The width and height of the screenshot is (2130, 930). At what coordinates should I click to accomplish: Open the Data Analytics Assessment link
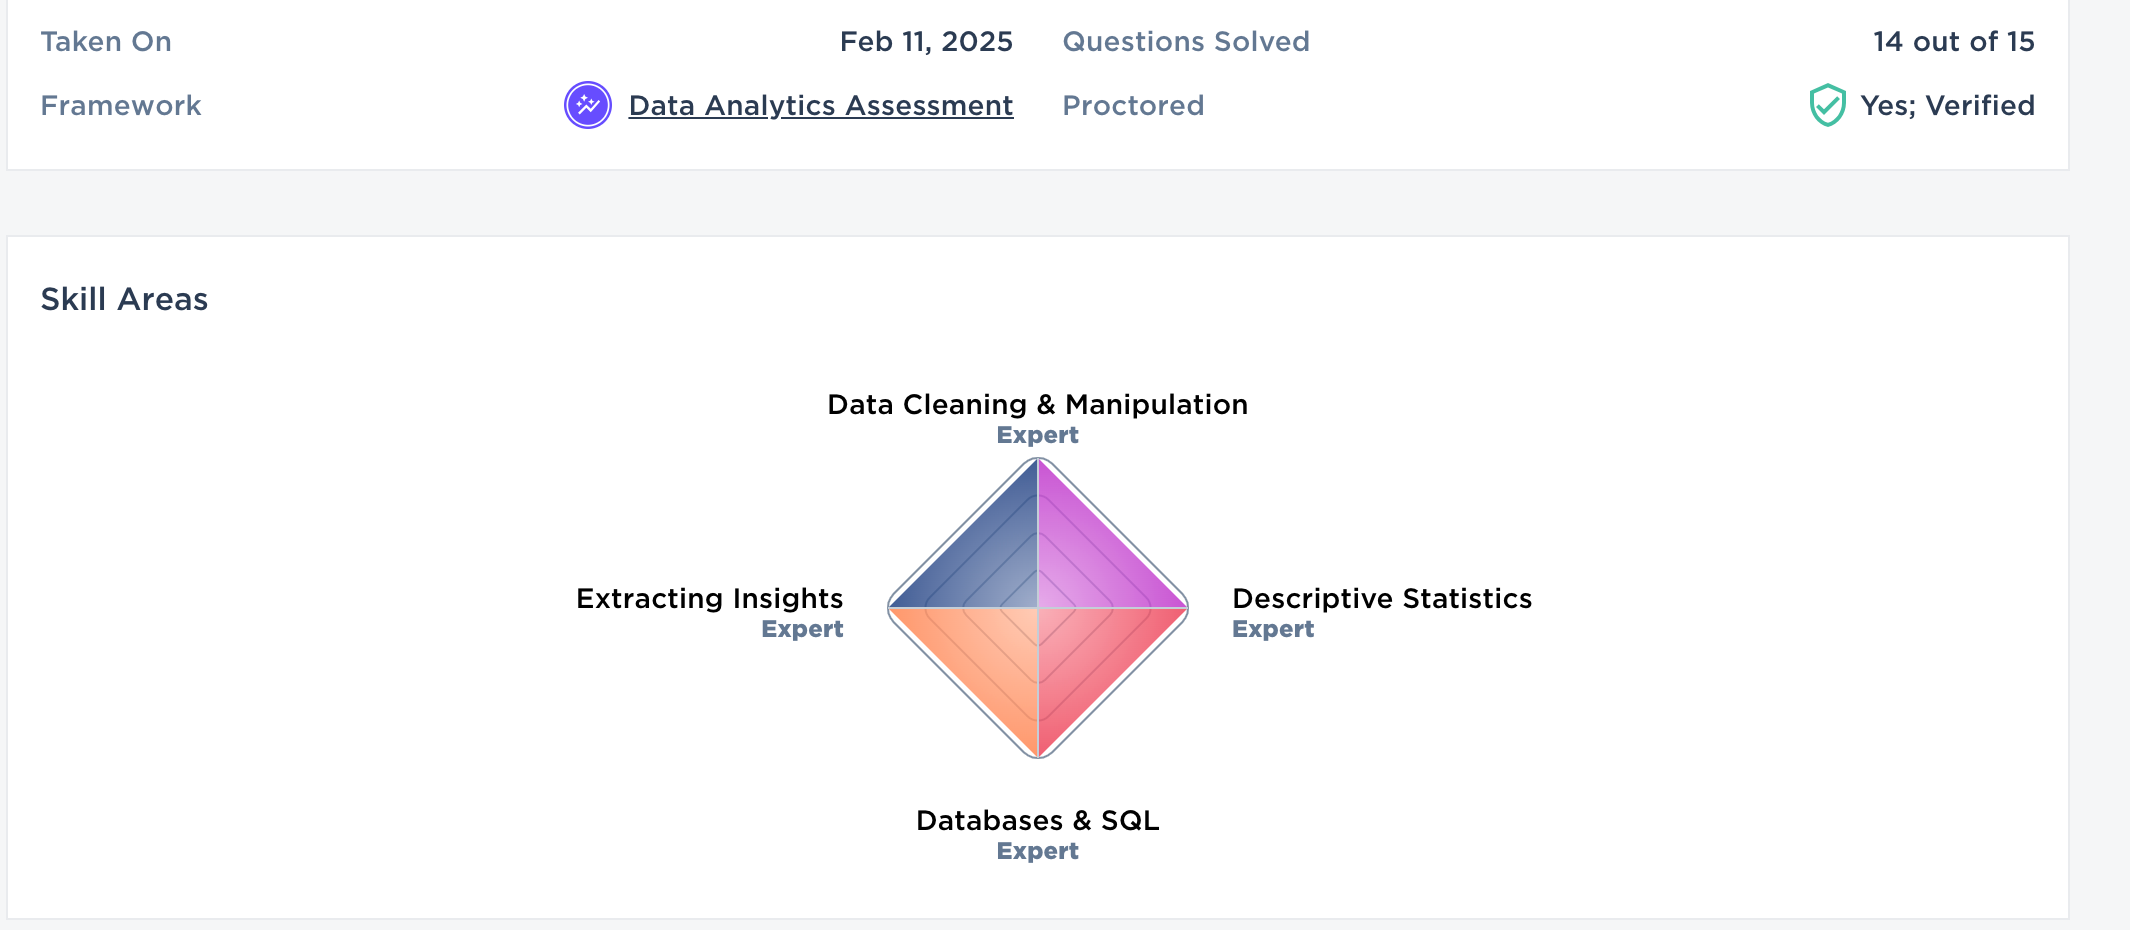click(820, 105)
